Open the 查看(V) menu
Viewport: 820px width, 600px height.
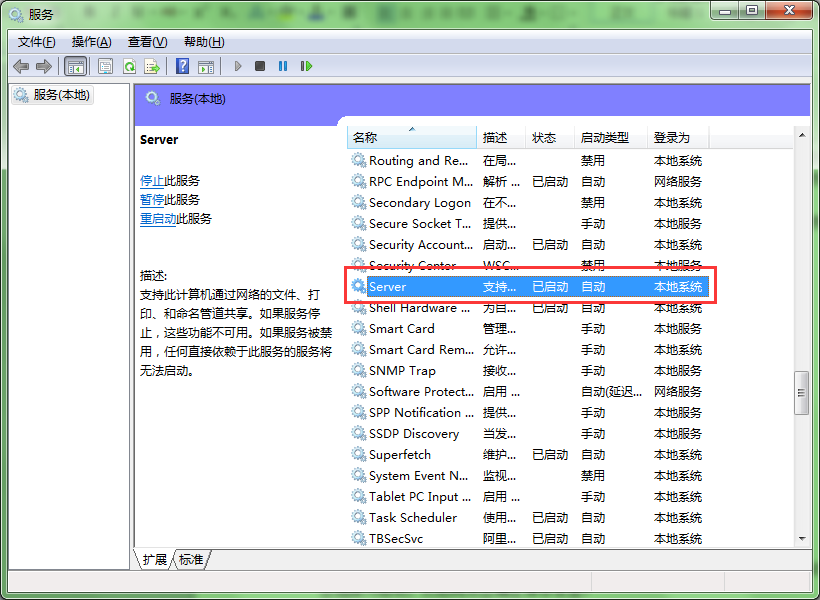pyautogui.click(x=147, y=42)
